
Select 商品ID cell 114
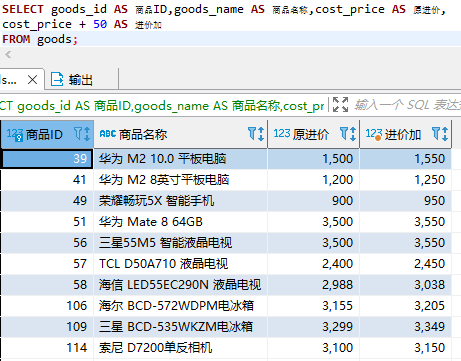click(47, 348)
